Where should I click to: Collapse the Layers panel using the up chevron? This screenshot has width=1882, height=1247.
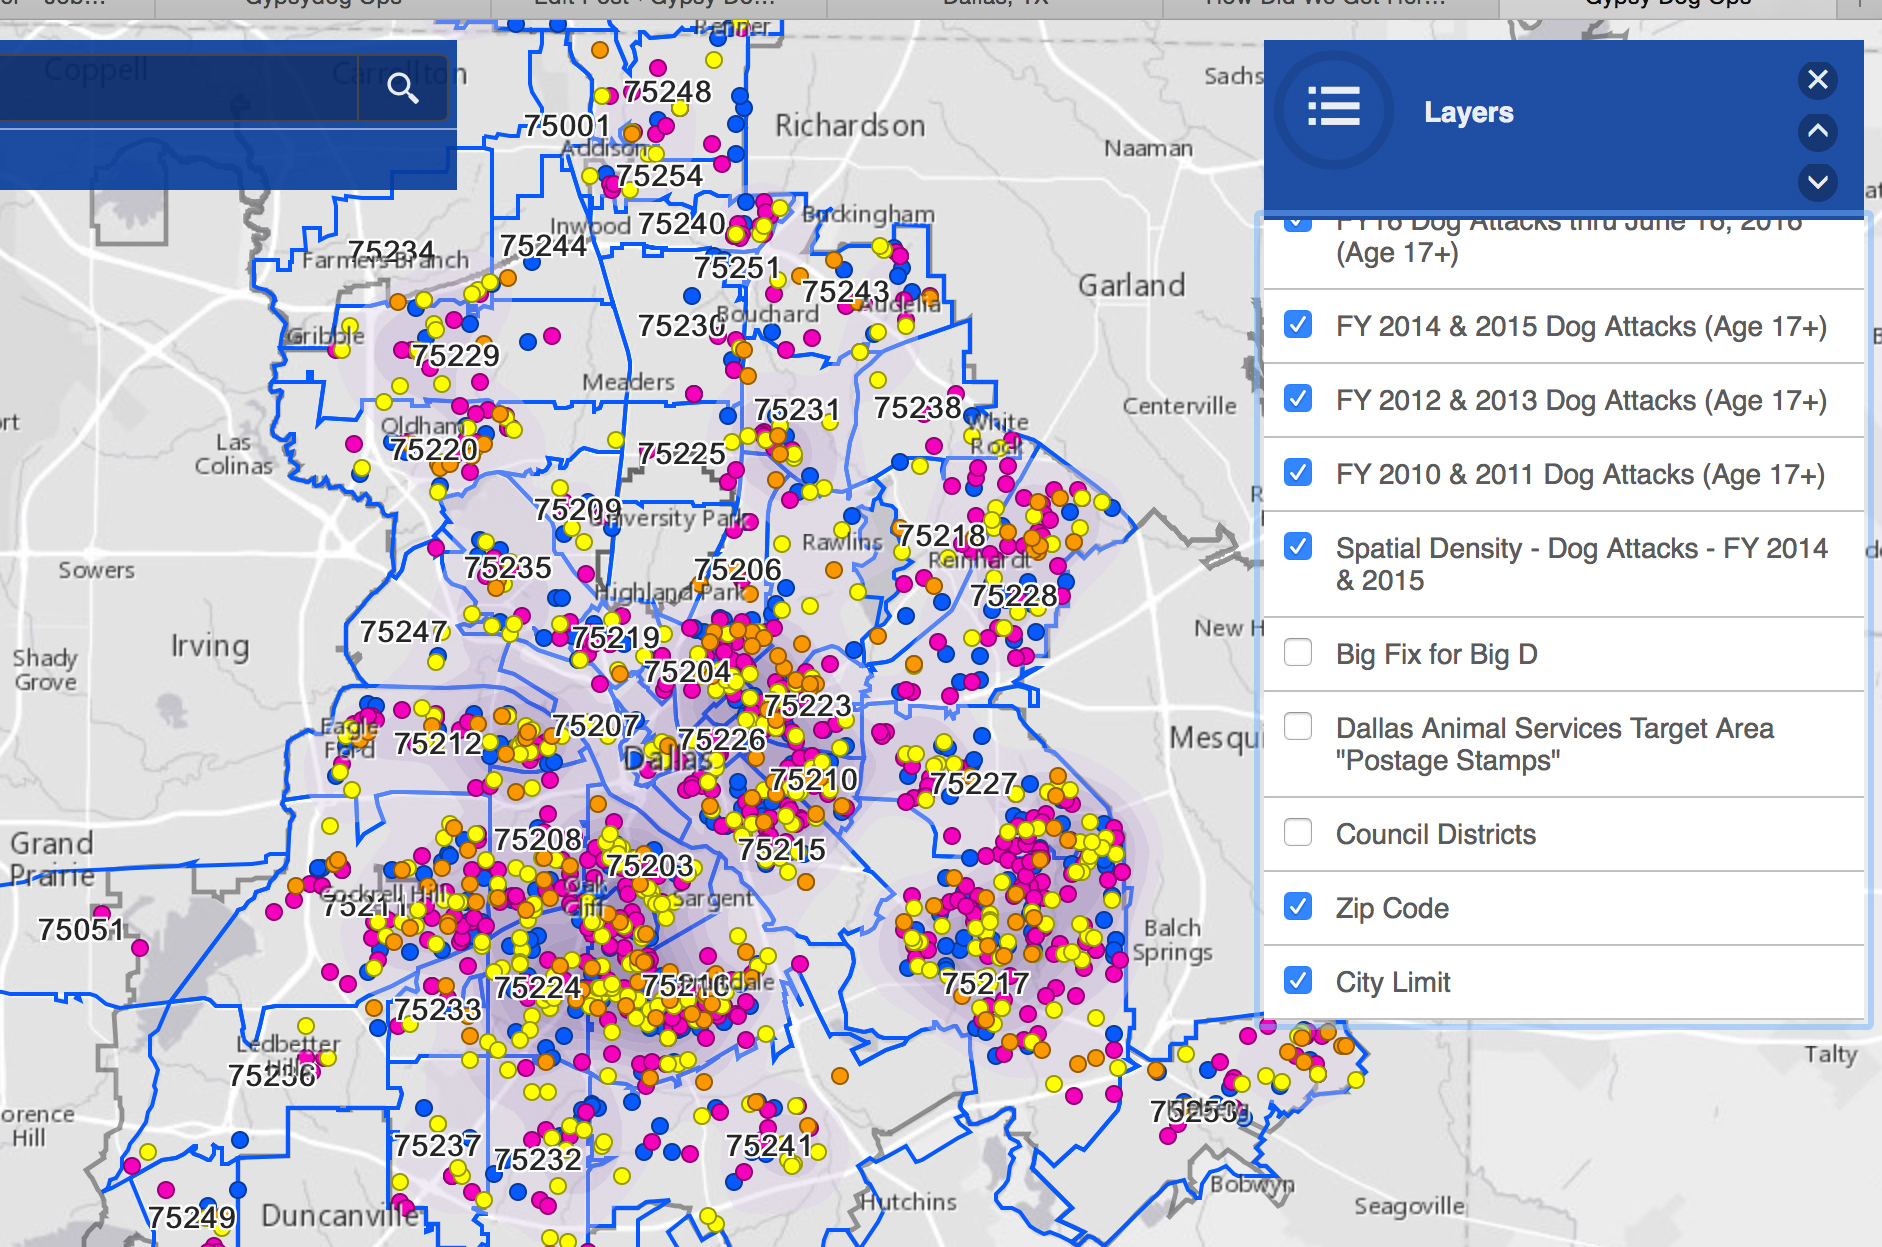1817,131
